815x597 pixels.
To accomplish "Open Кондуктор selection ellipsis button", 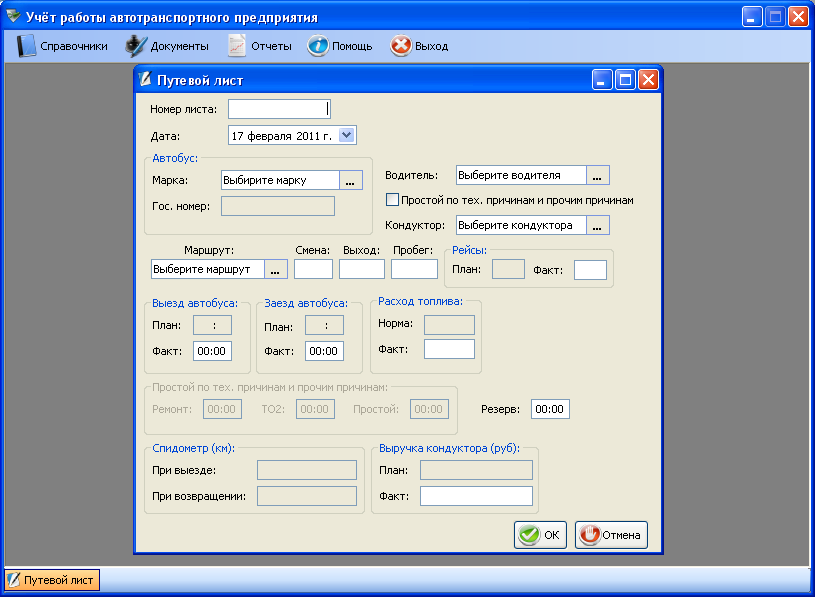I will [598, 226].
